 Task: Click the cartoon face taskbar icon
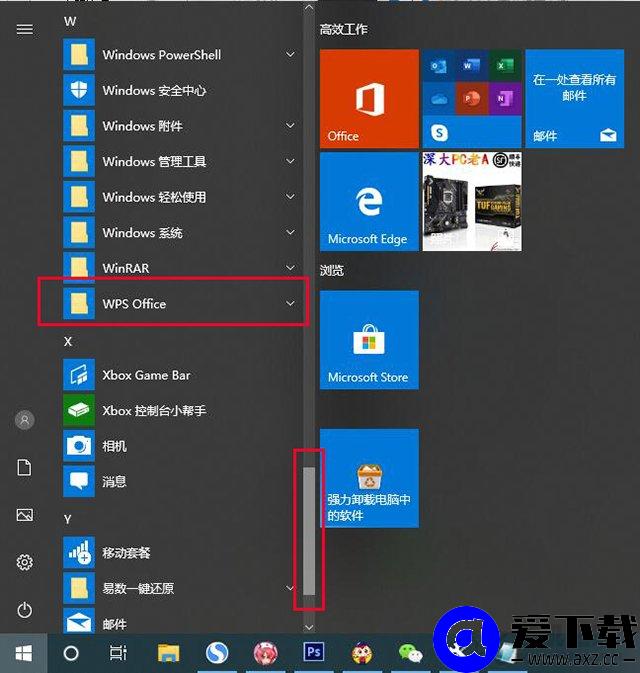coord(362,654)
